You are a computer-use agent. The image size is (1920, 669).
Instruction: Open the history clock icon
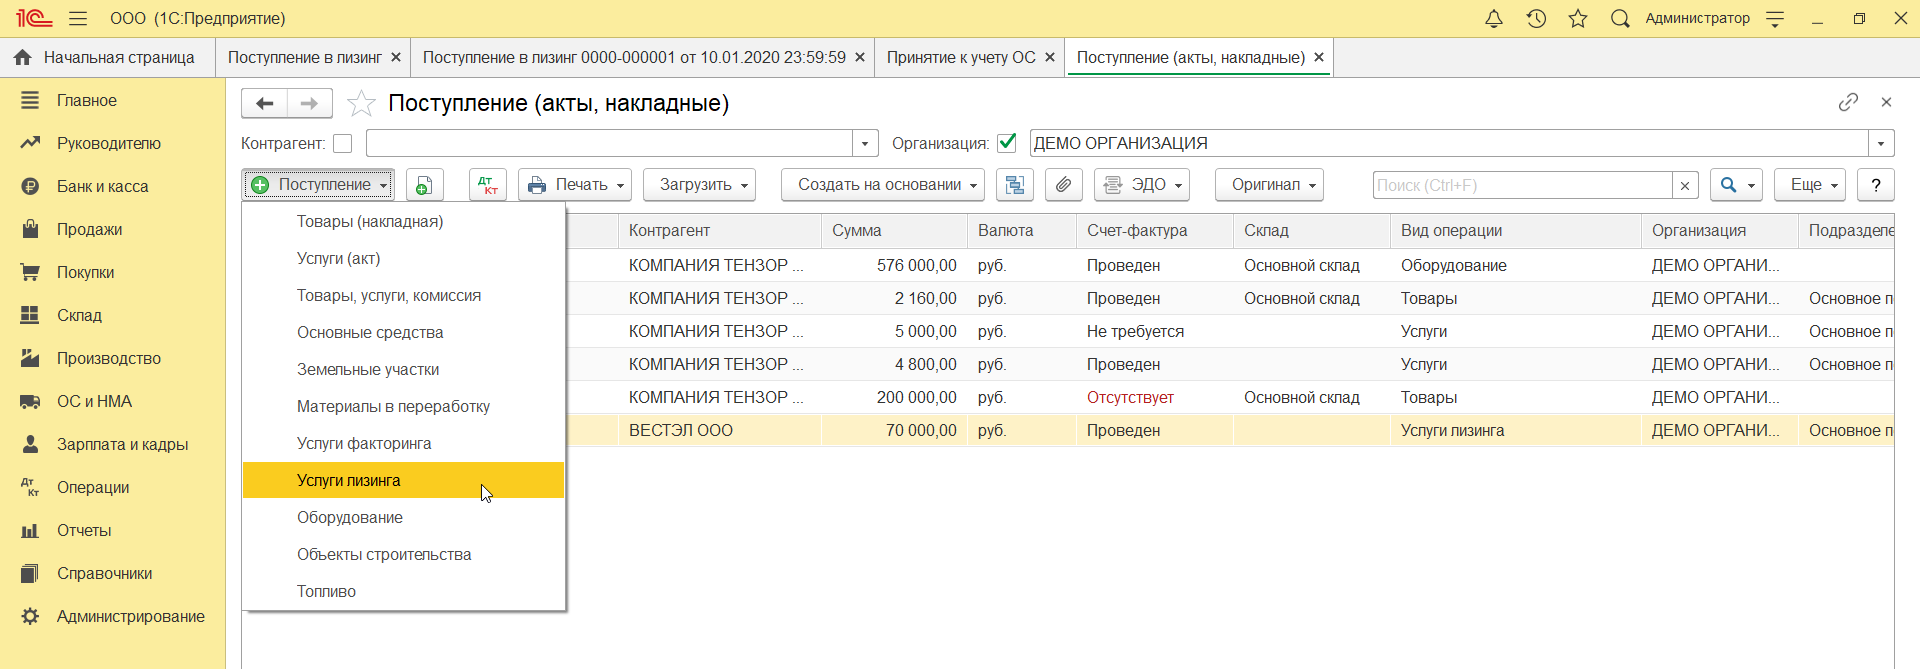click(1536, 19)
